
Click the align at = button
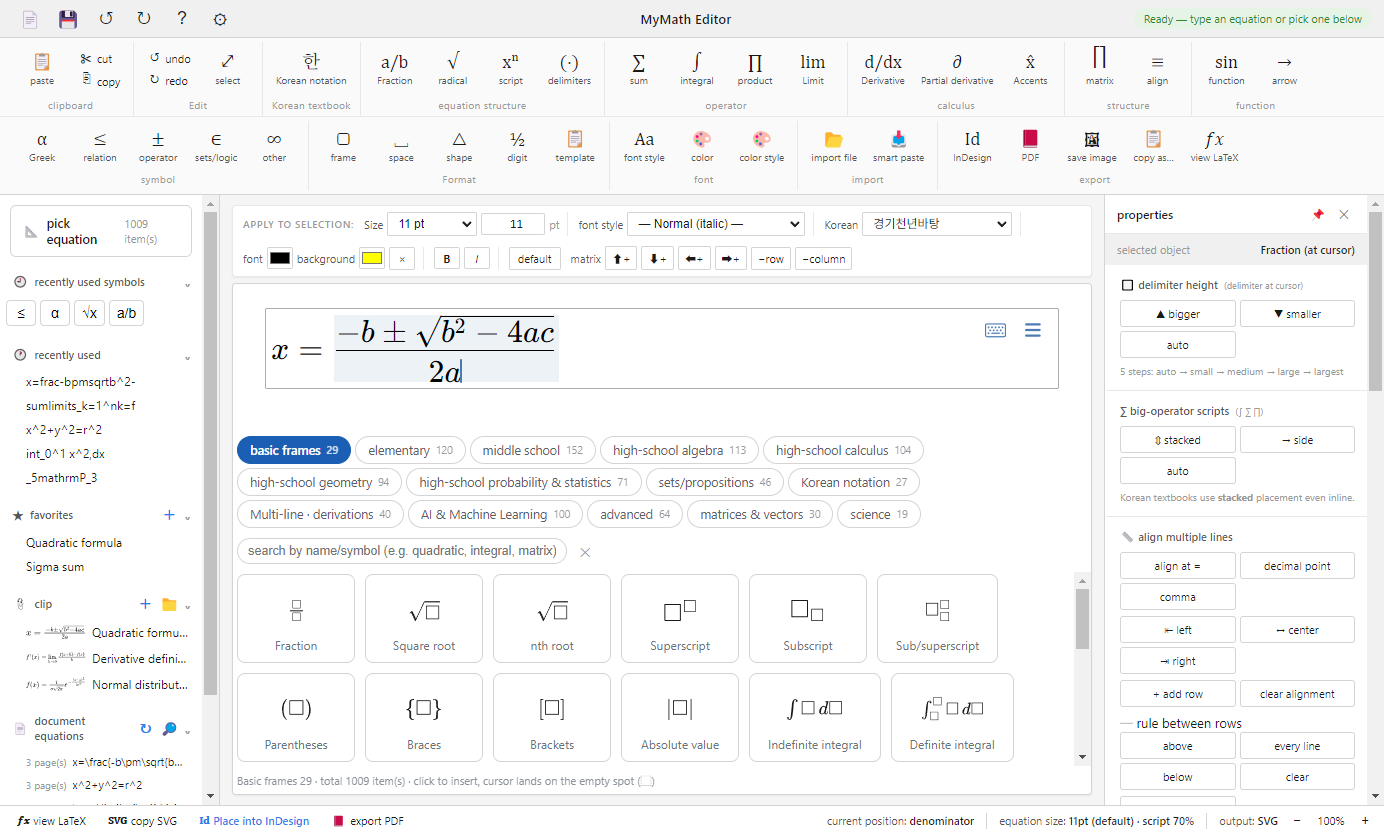click(x=1177, y=566)
